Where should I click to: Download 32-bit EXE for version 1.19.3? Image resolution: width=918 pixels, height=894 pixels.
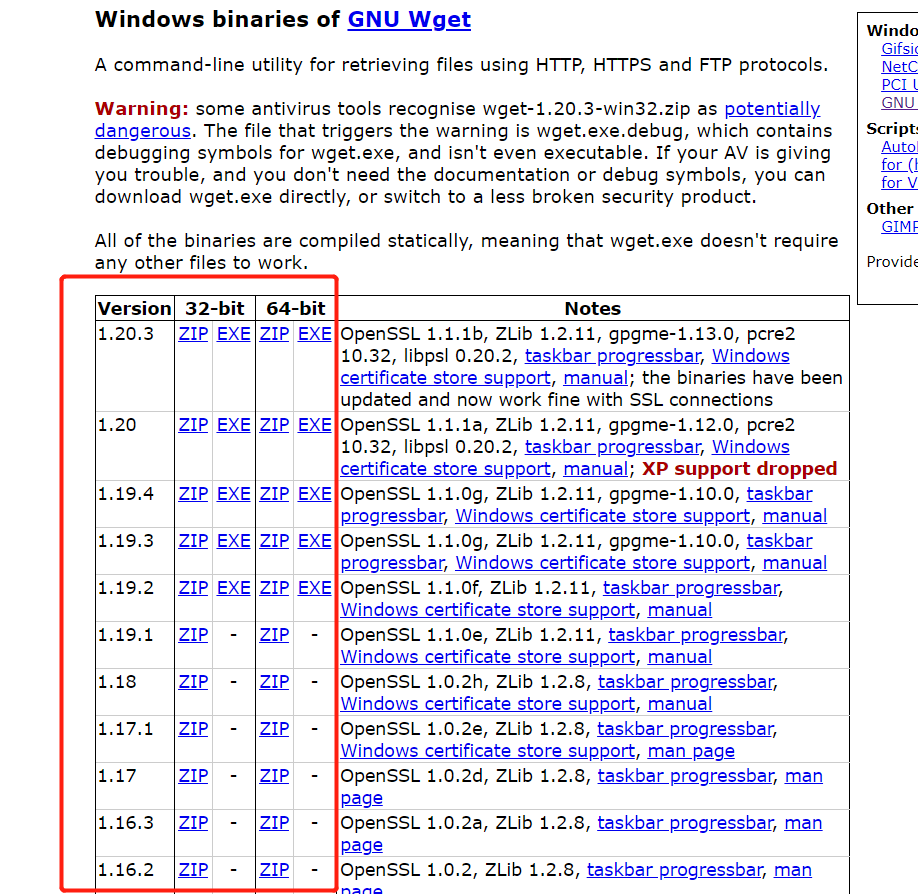click(x=234, y=540)
